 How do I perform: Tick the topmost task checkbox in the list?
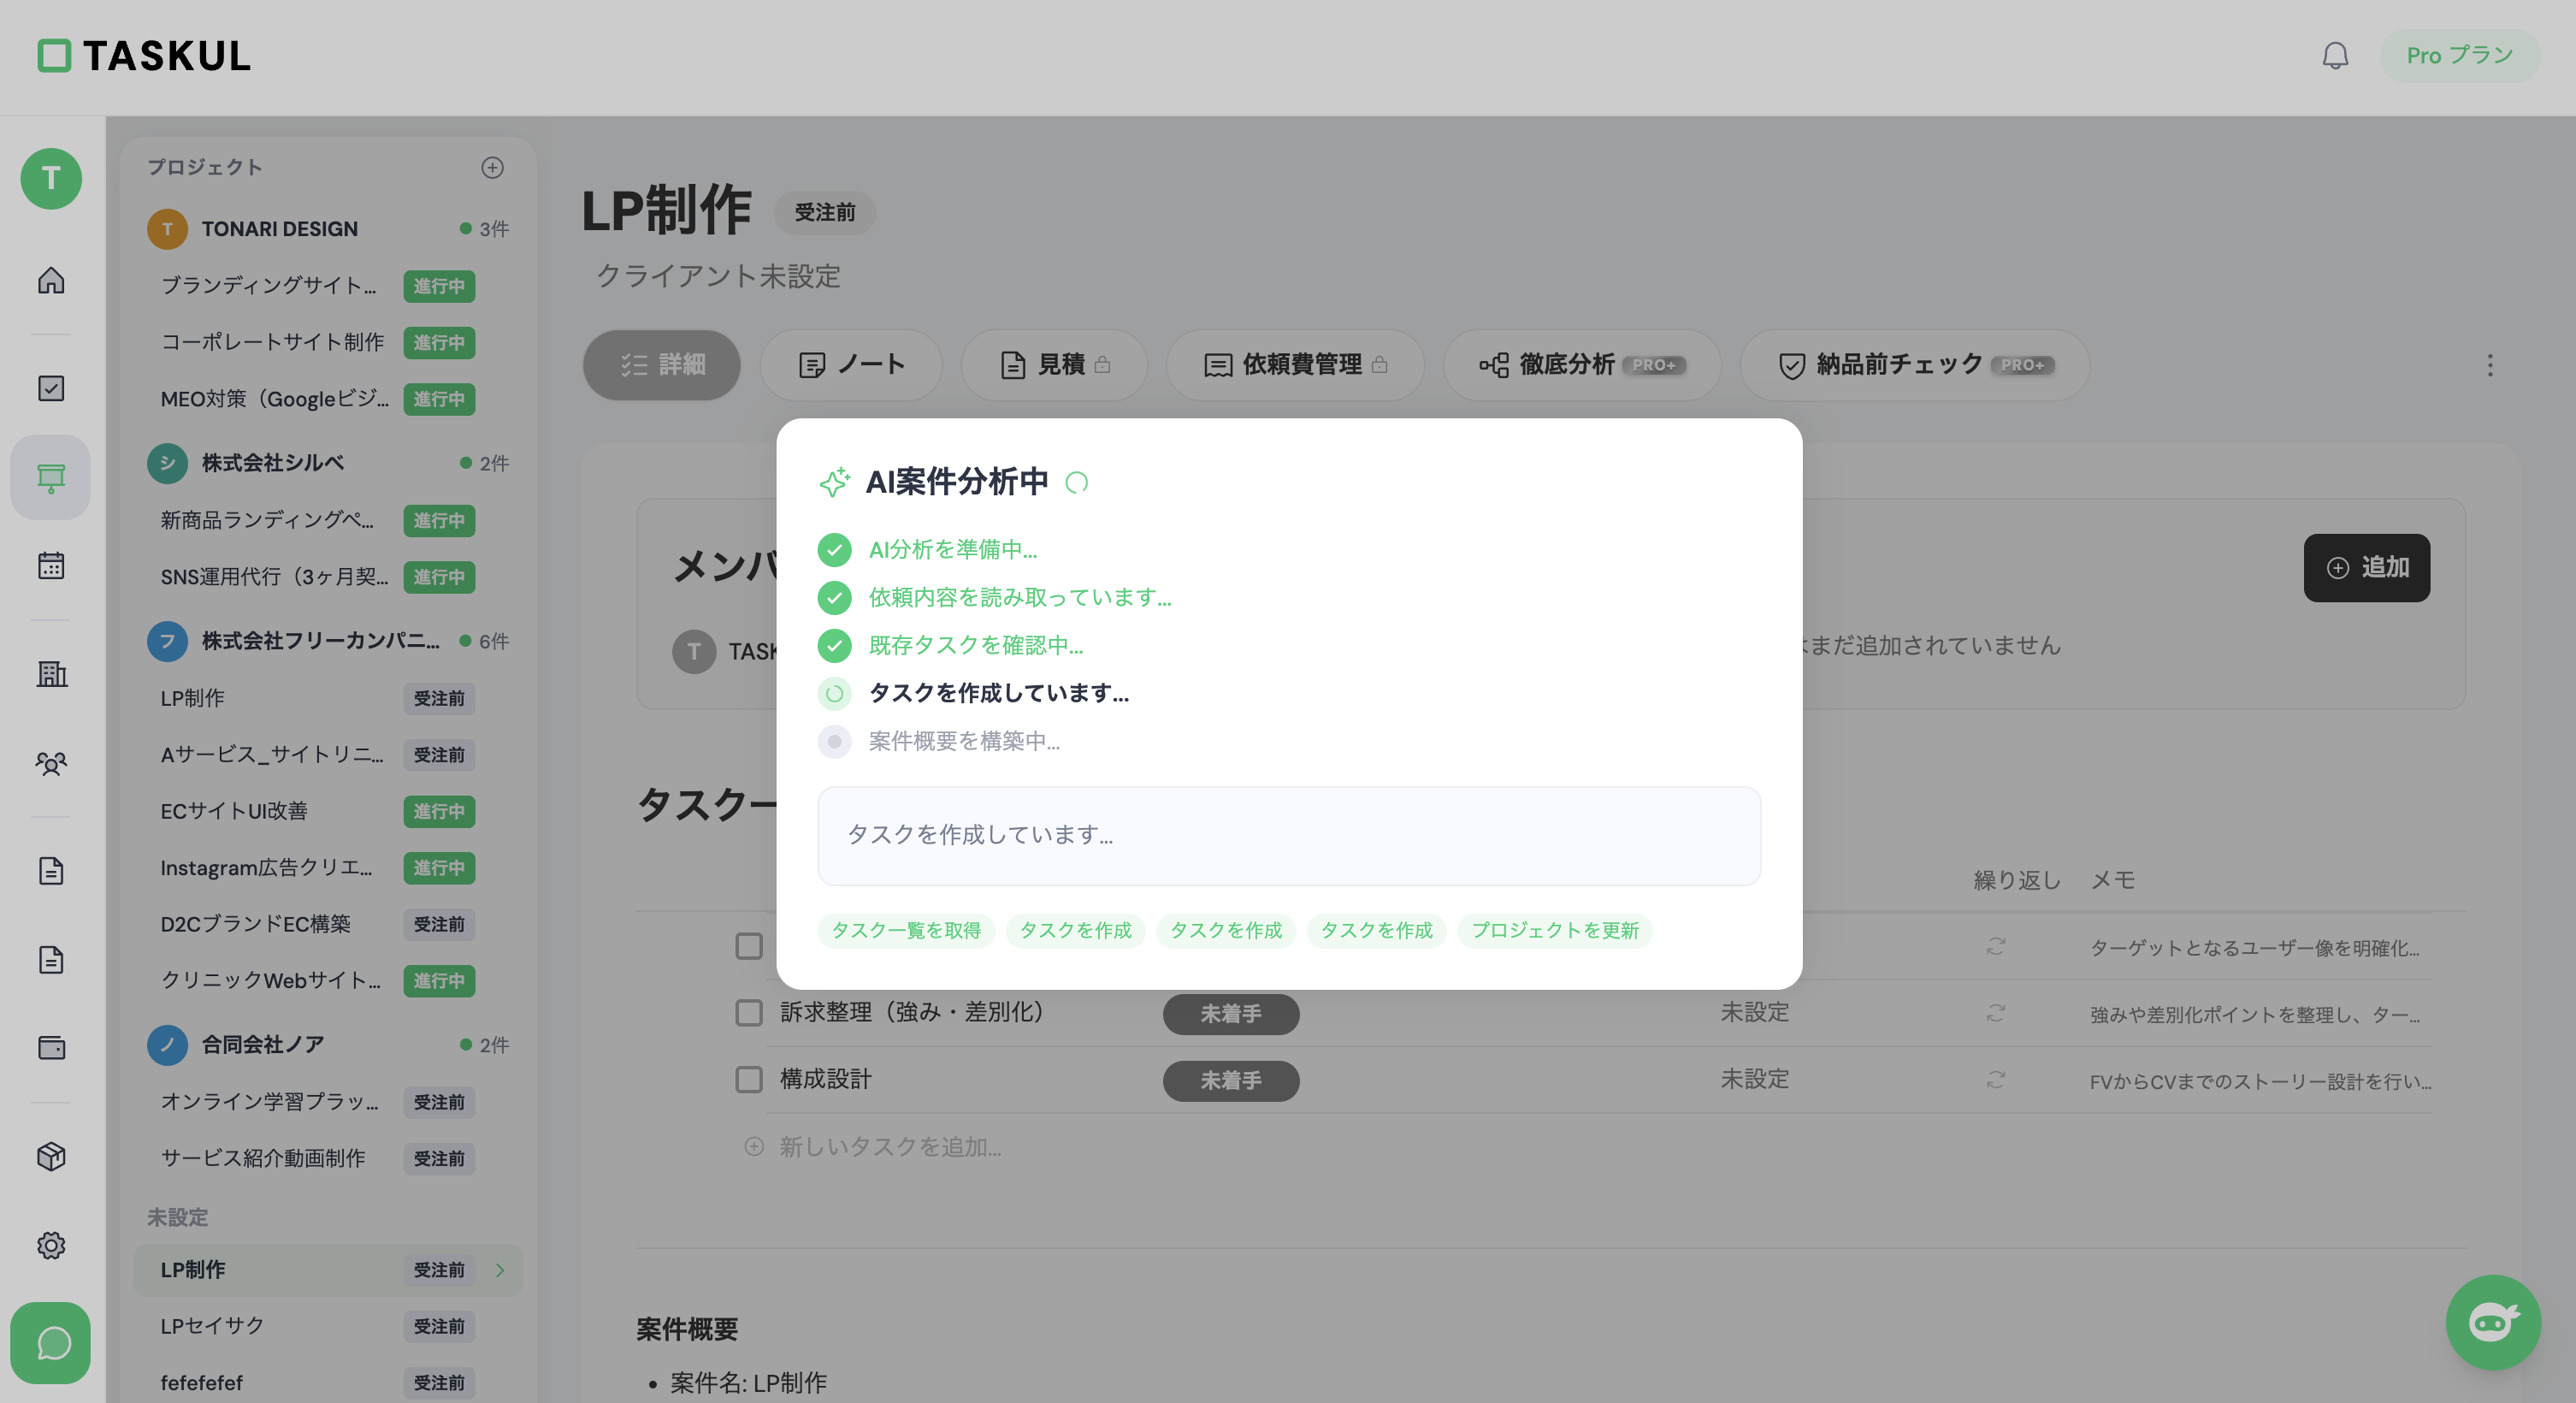click(749, 946)
